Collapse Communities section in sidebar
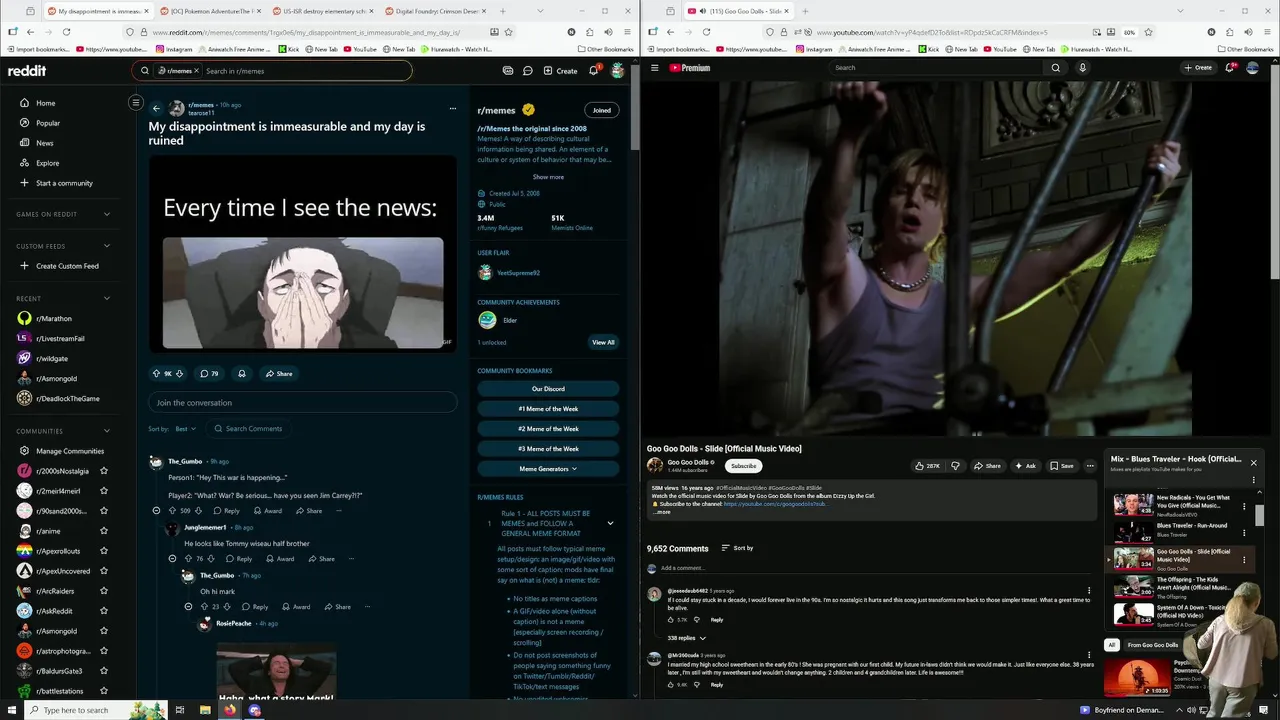 [106, 431]
